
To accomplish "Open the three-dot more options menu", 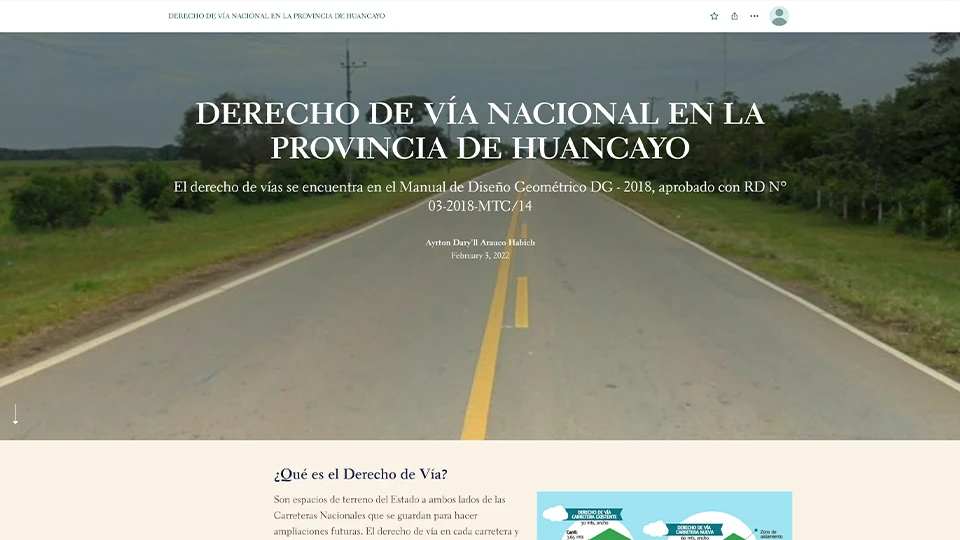I will click(754, 16).
